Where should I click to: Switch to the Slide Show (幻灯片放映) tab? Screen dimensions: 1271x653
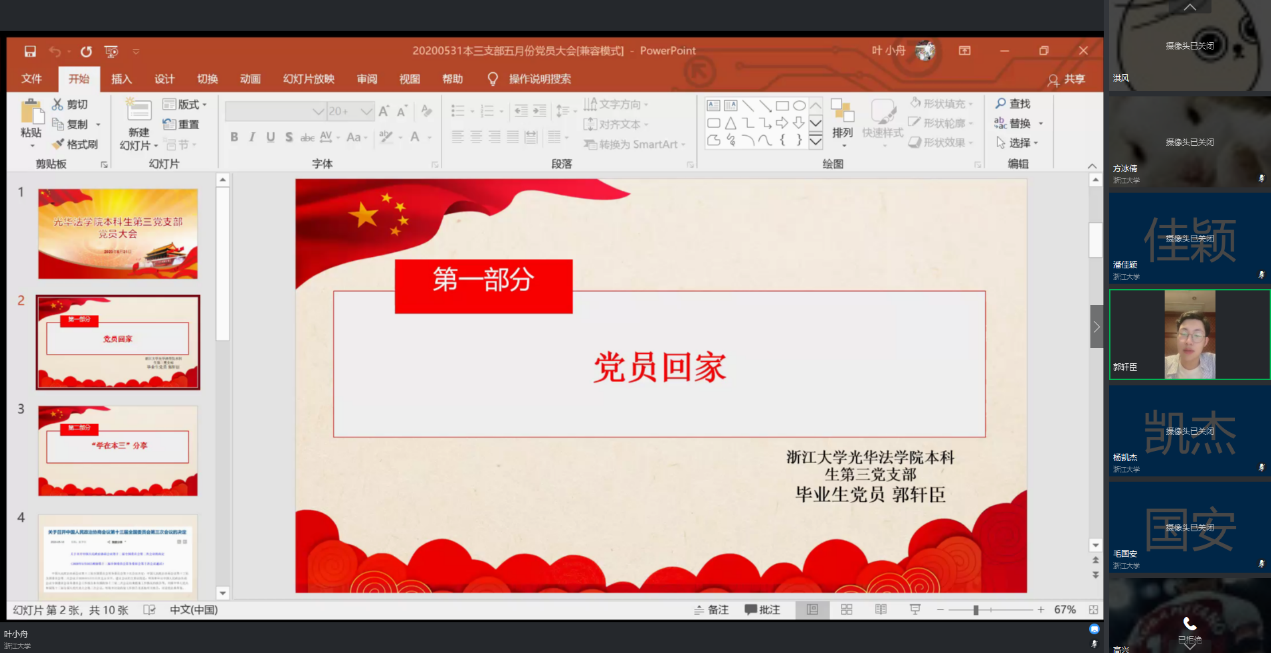308,79
